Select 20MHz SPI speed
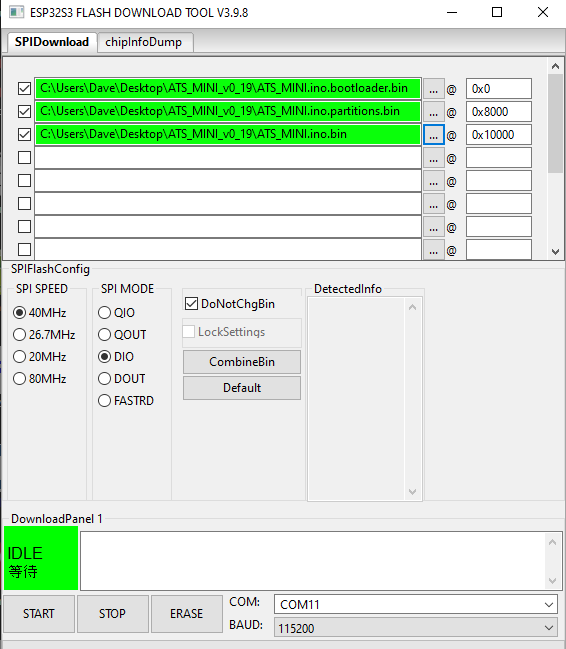The width and height of the screenshot is (566, 649). 40,356
